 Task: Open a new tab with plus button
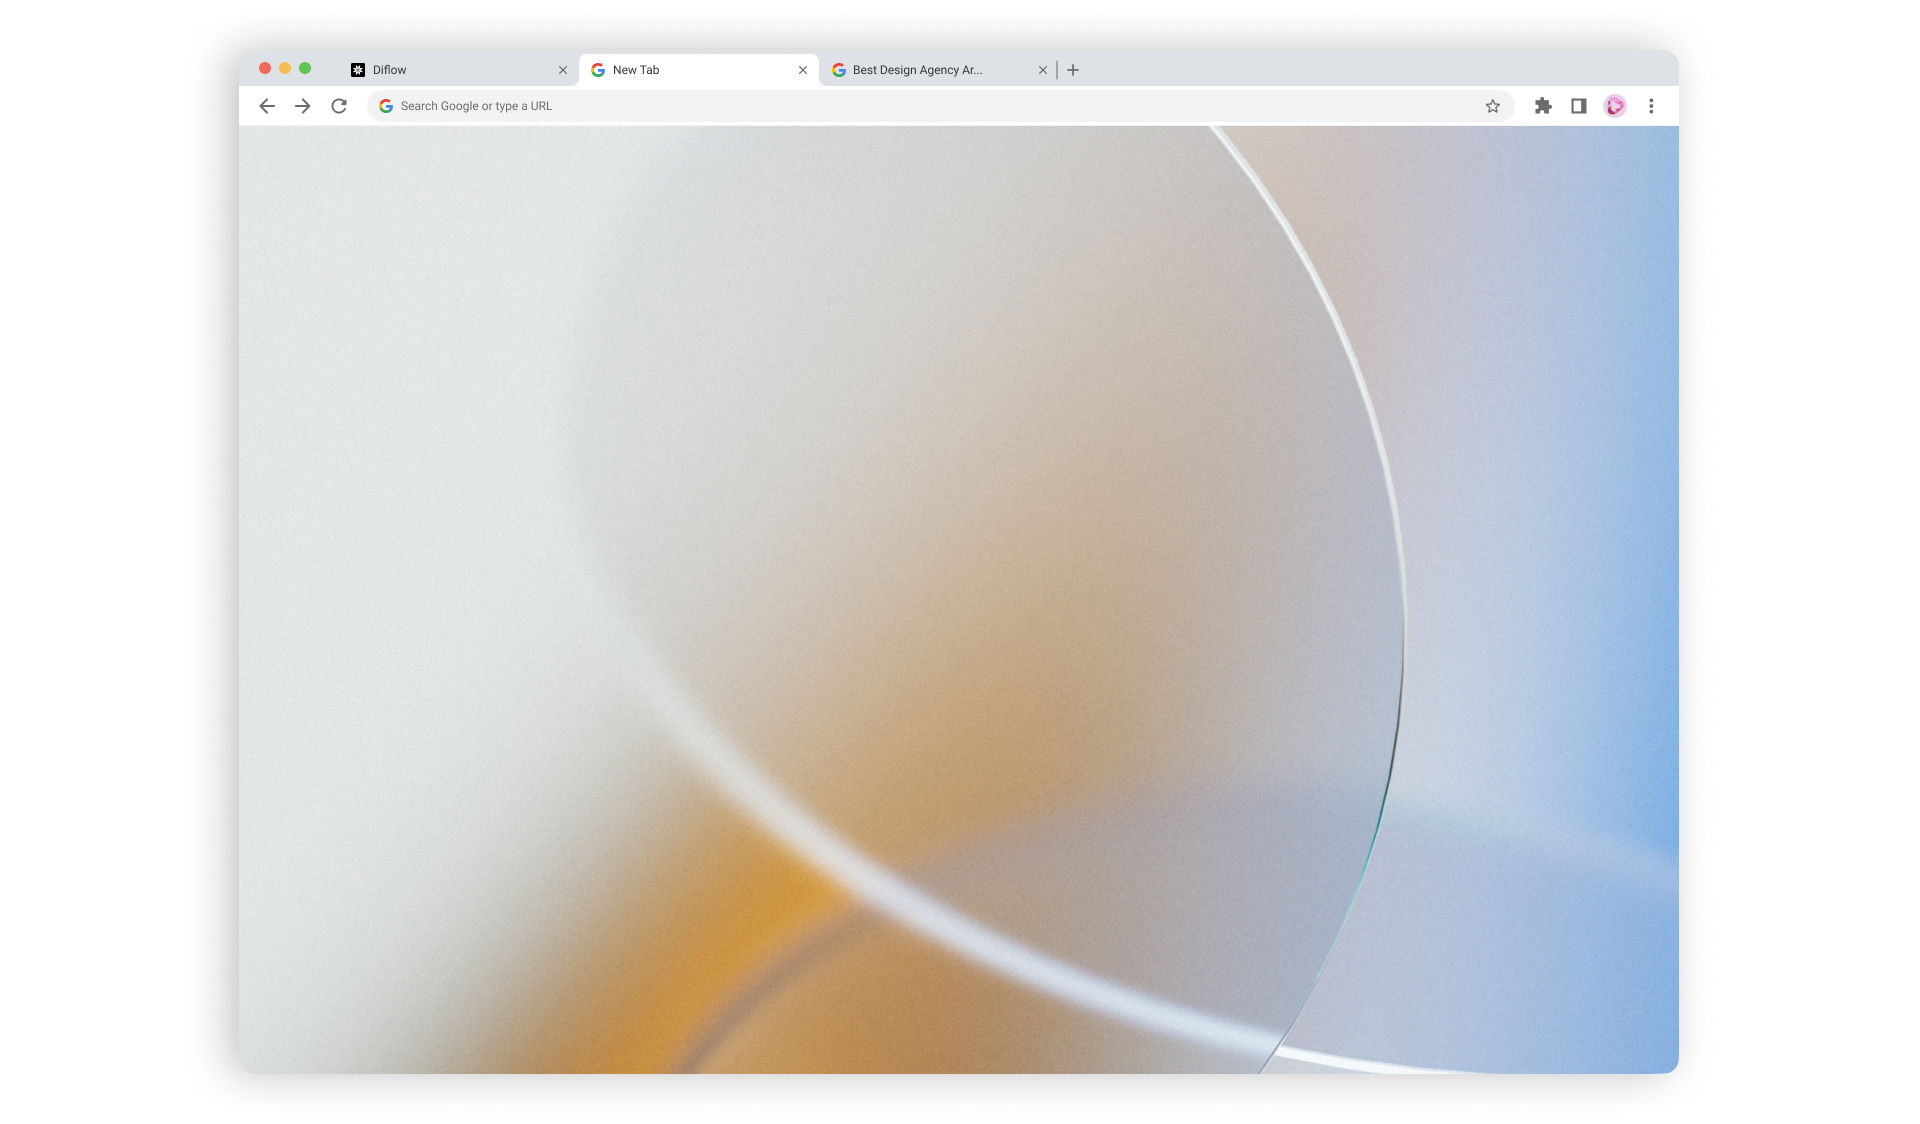pyautogui.click(x=1073, y=70)
